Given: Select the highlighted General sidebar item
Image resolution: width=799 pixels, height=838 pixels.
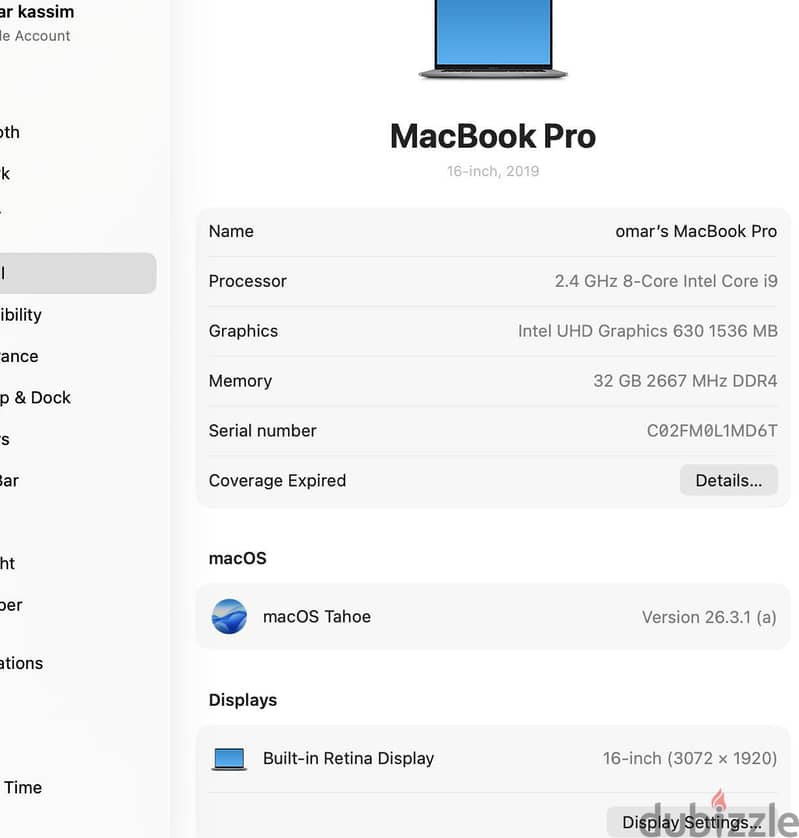Looking at the screenshot, I should coord(78,273).
